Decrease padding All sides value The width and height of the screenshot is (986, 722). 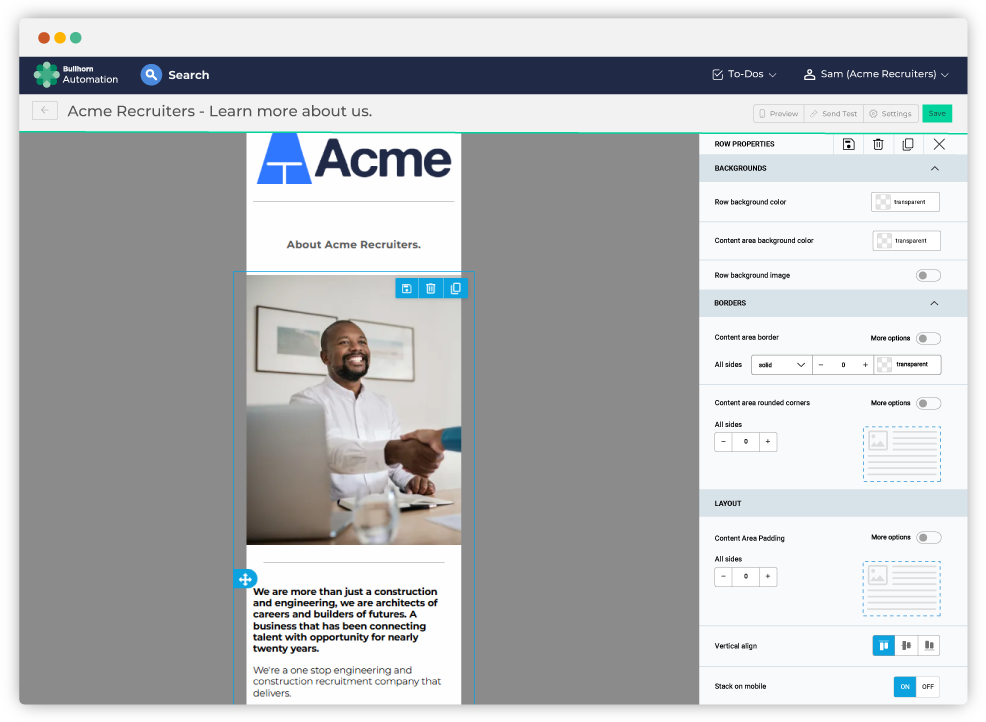tap(723, 576)
